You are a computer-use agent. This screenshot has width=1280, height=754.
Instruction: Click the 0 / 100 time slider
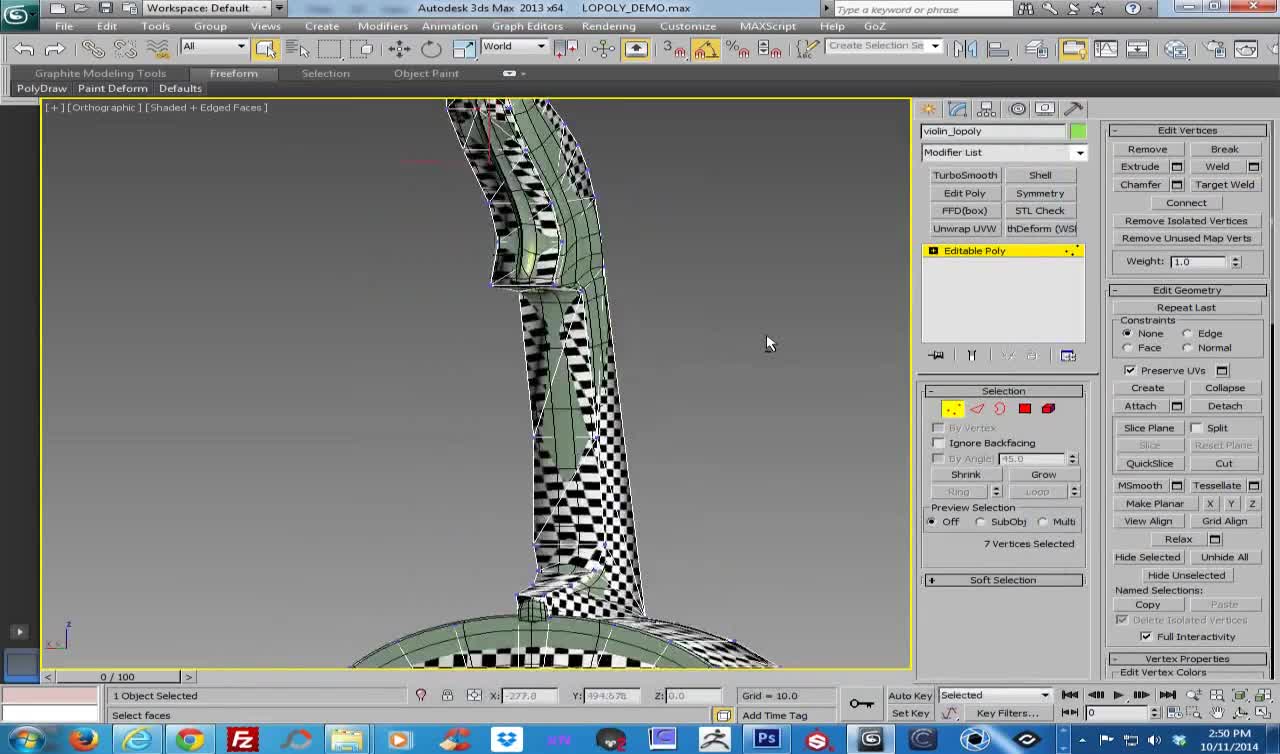coord(118,677)
